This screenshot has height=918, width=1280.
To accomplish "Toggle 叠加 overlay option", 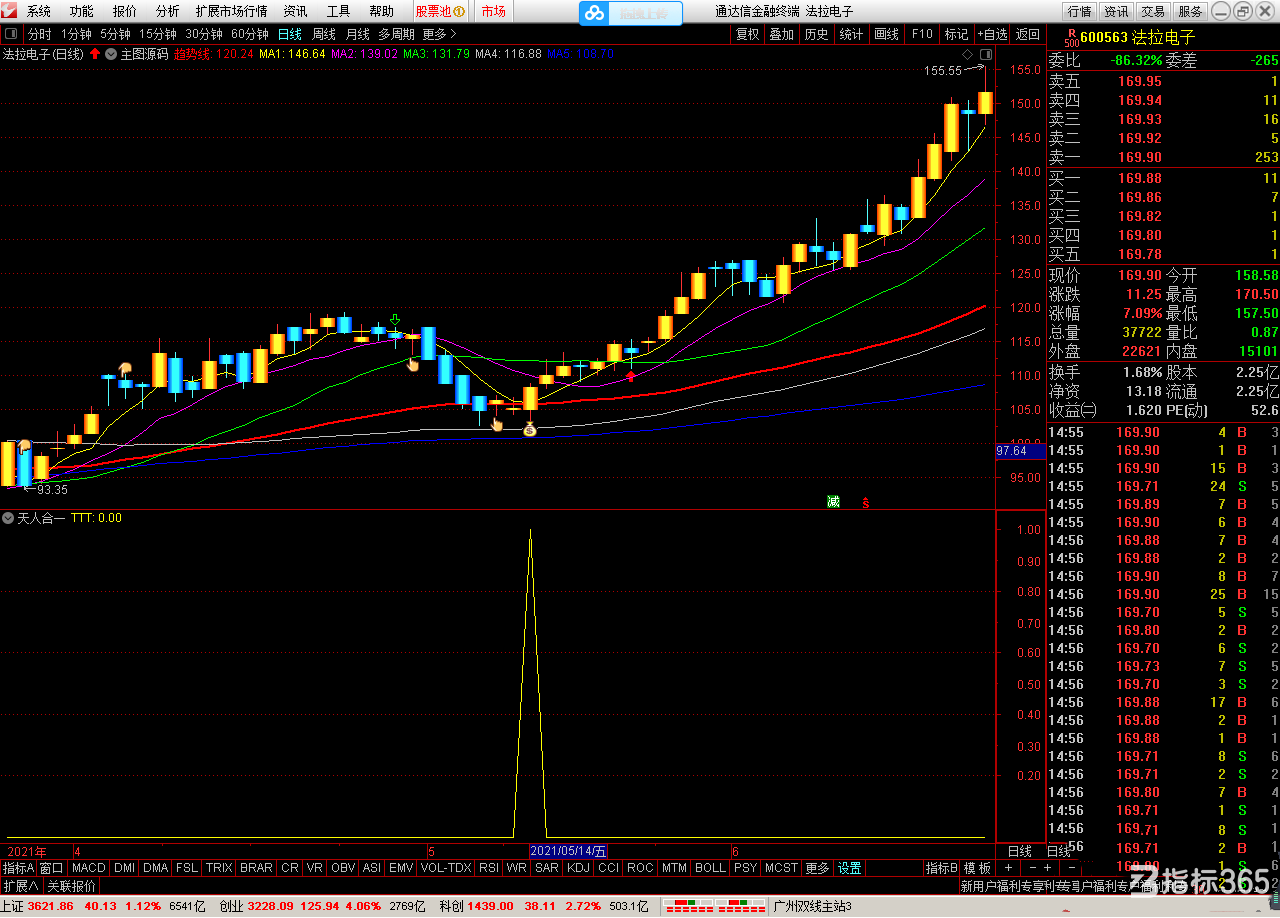I will 782,34.
